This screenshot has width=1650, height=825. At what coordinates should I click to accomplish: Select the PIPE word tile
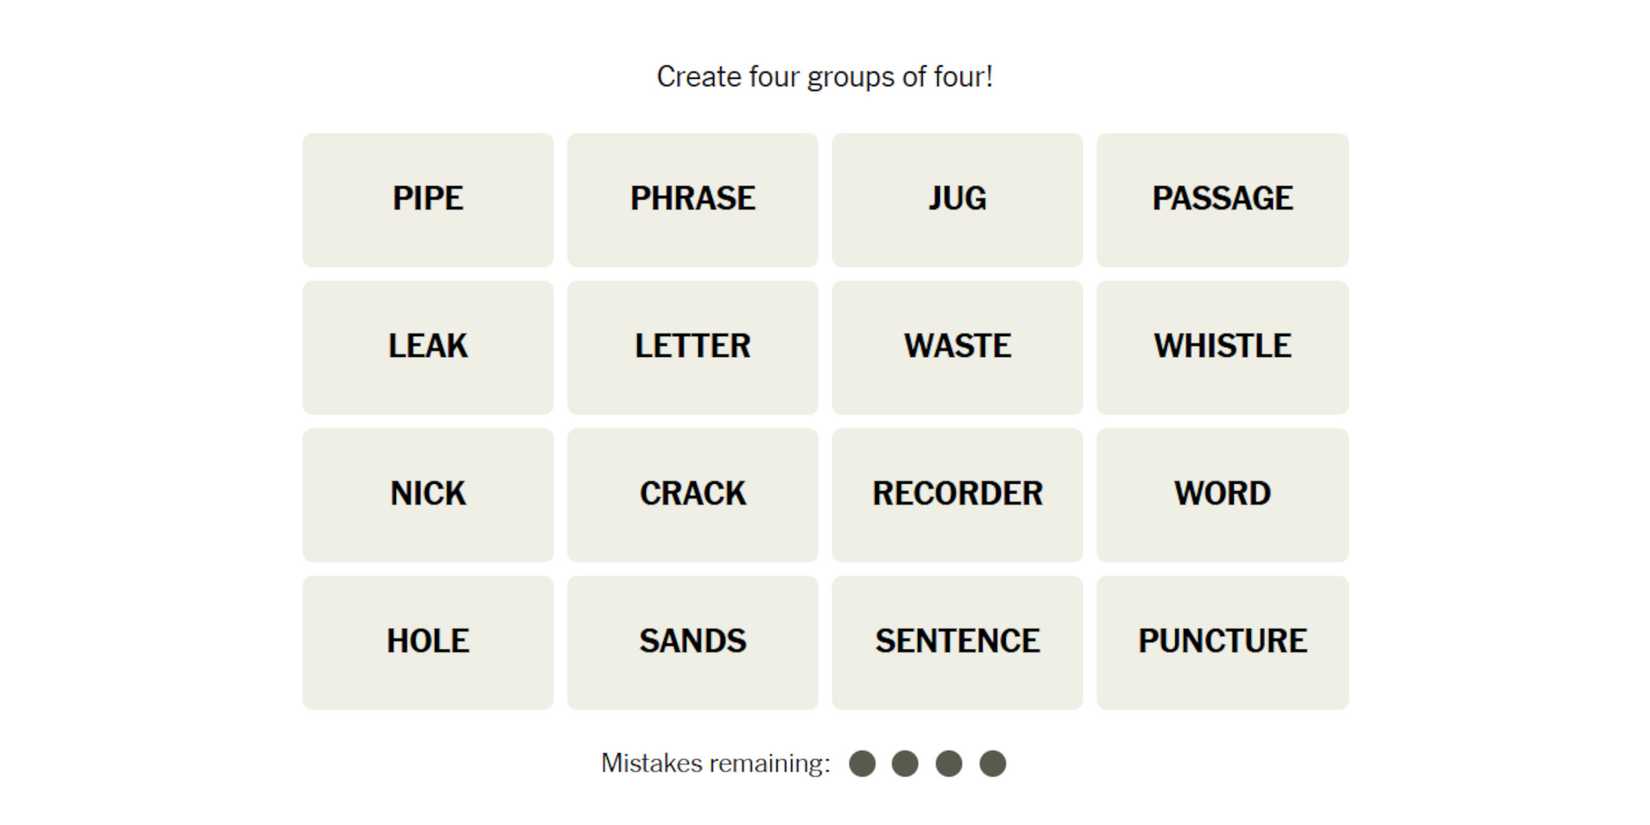click(x=428, y=199)
